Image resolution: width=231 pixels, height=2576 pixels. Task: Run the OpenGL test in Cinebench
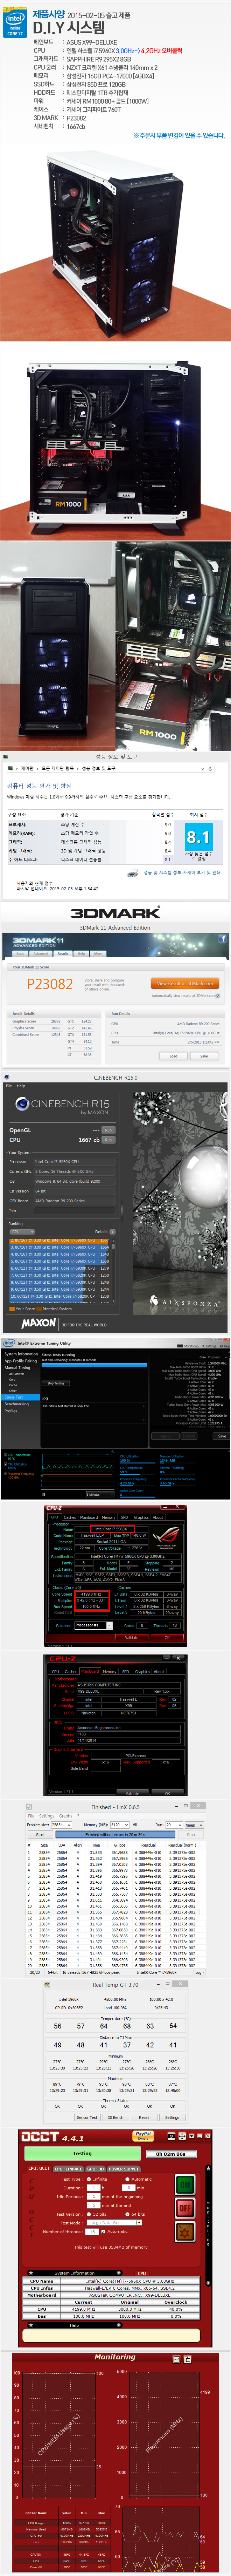108,1130
